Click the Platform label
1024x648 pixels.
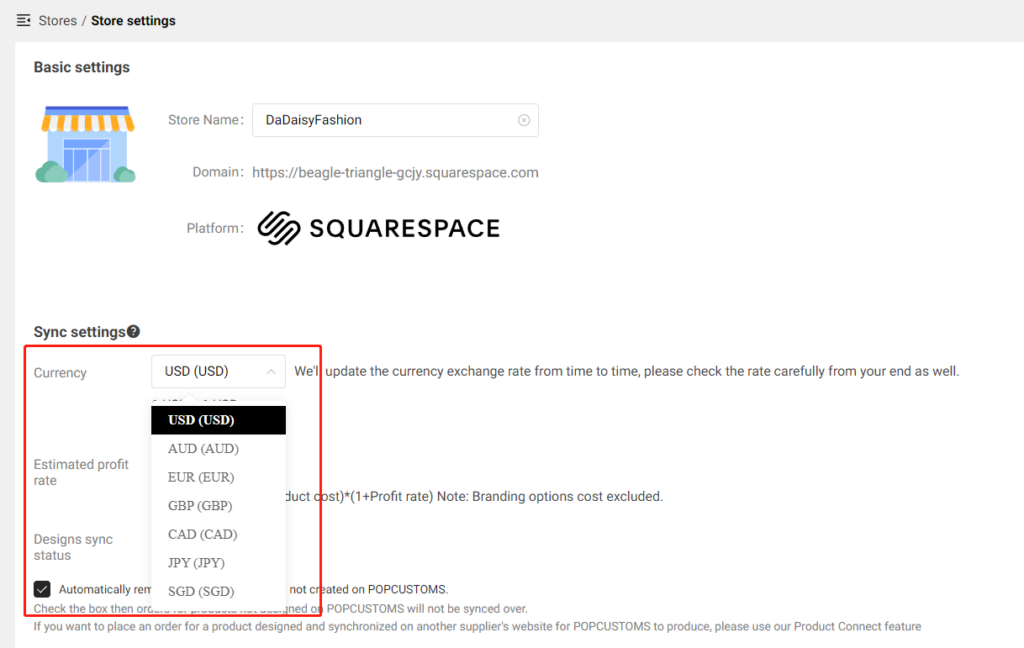point(215,228)
